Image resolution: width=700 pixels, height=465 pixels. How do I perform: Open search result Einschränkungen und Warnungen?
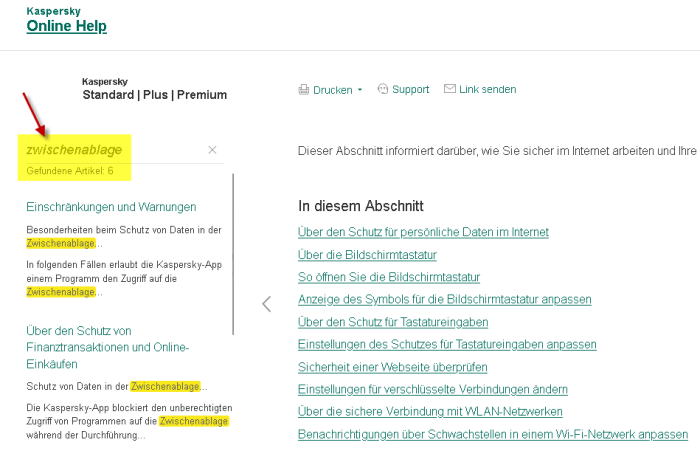(111, 207)
